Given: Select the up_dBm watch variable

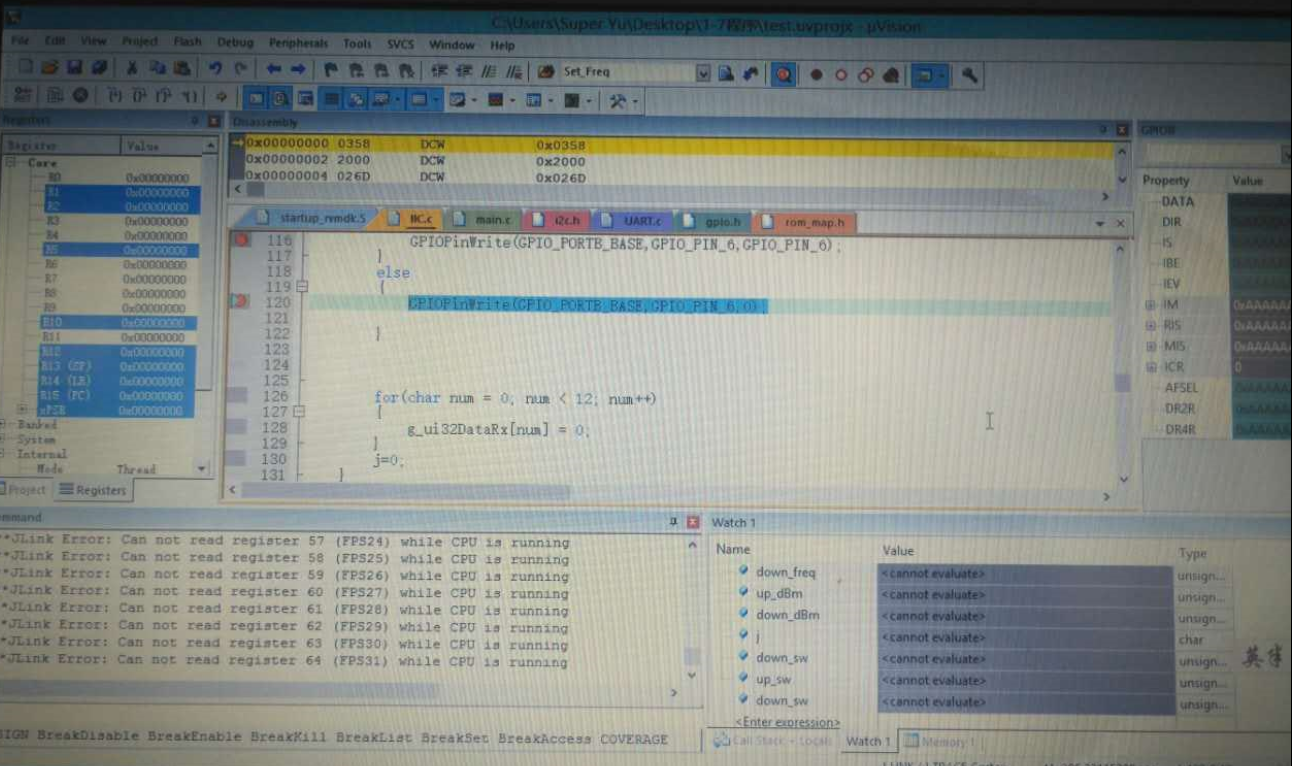Looking at the screenshot, I should click(x=779, y=594).
